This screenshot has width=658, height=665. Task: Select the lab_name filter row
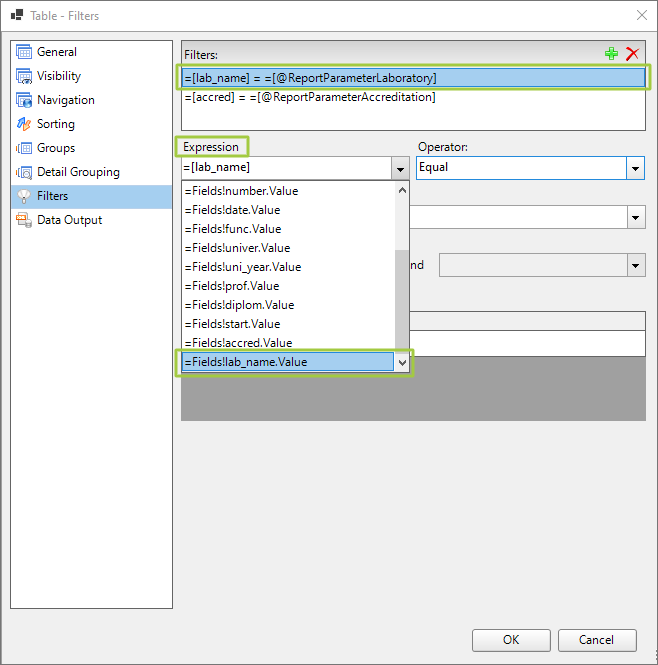(x=310, y=78)
